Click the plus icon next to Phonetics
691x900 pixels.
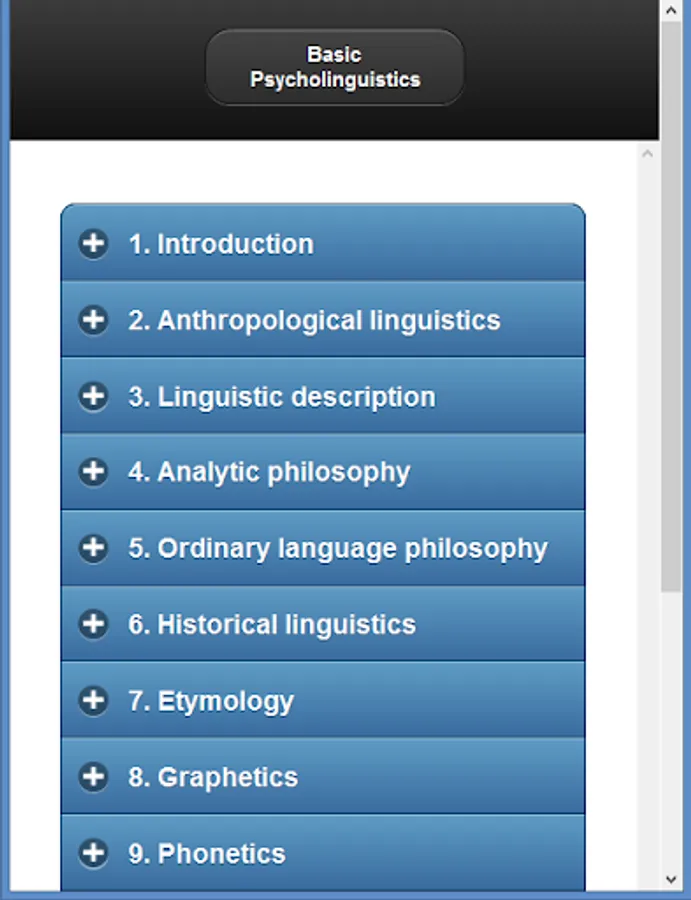click(93, 853)
